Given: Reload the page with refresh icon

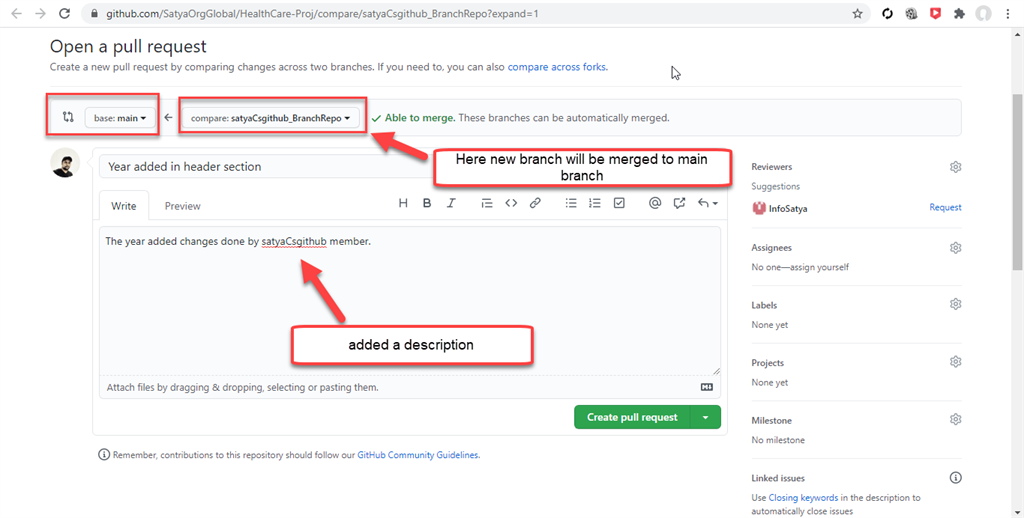Looking at the screenshot, I should pos(64,13).
